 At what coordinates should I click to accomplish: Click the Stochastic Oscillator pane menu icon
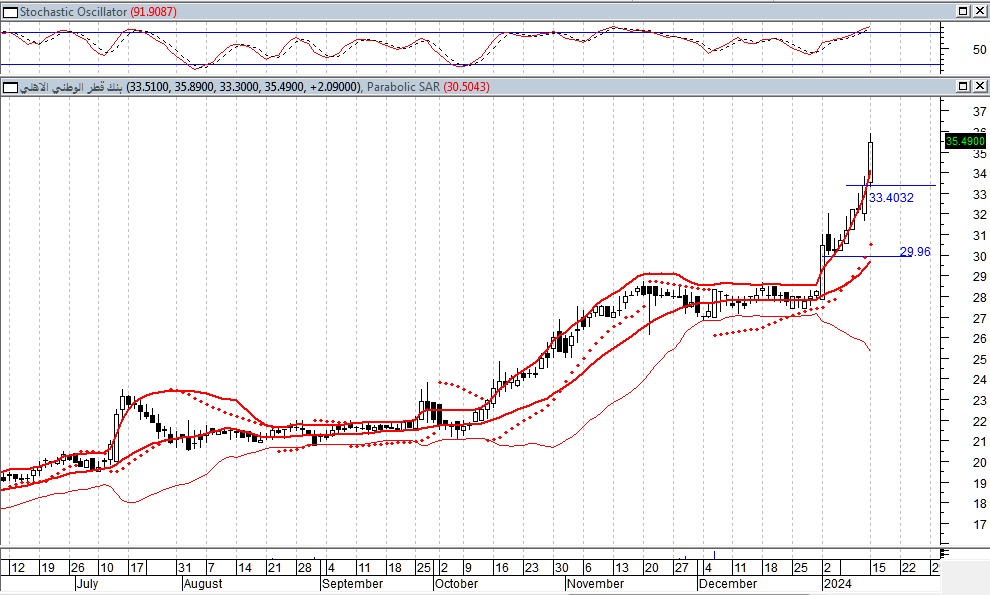coord(7,11)
